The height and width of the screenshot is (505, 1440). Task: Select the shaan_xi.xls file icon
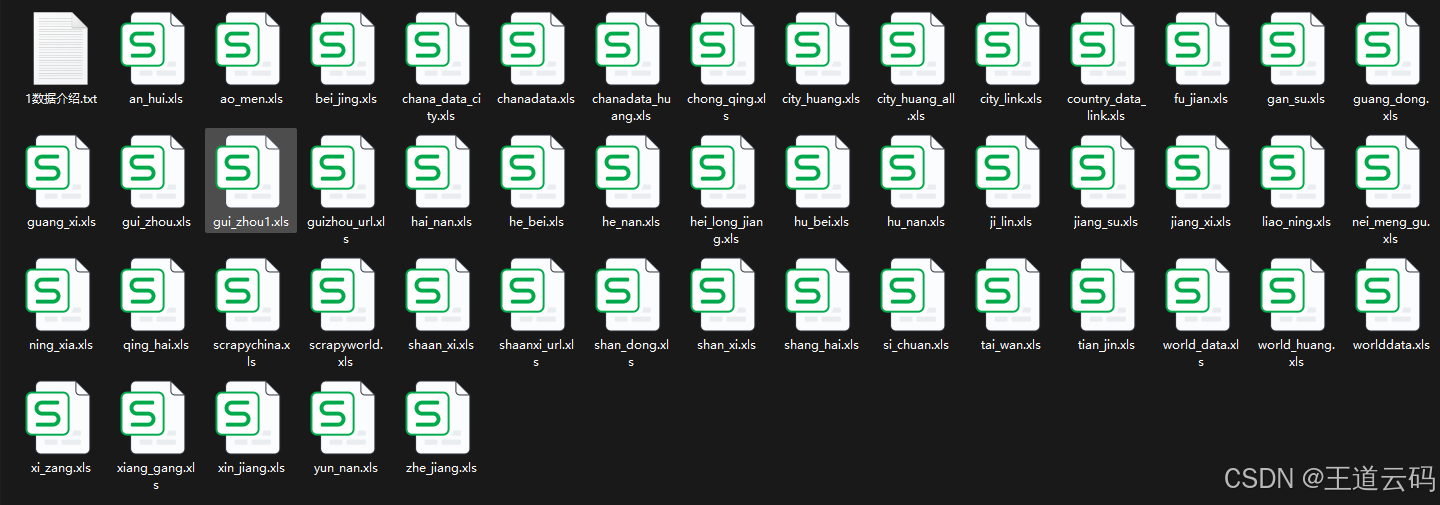click(x=439, y=295)
